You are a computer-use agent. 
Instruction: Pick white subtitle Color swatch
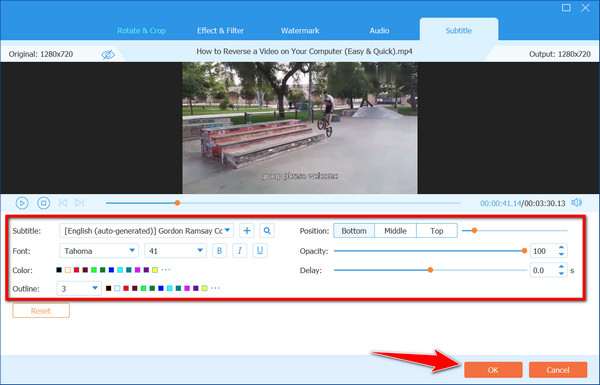pyautogui.click(x=68, y=270)
